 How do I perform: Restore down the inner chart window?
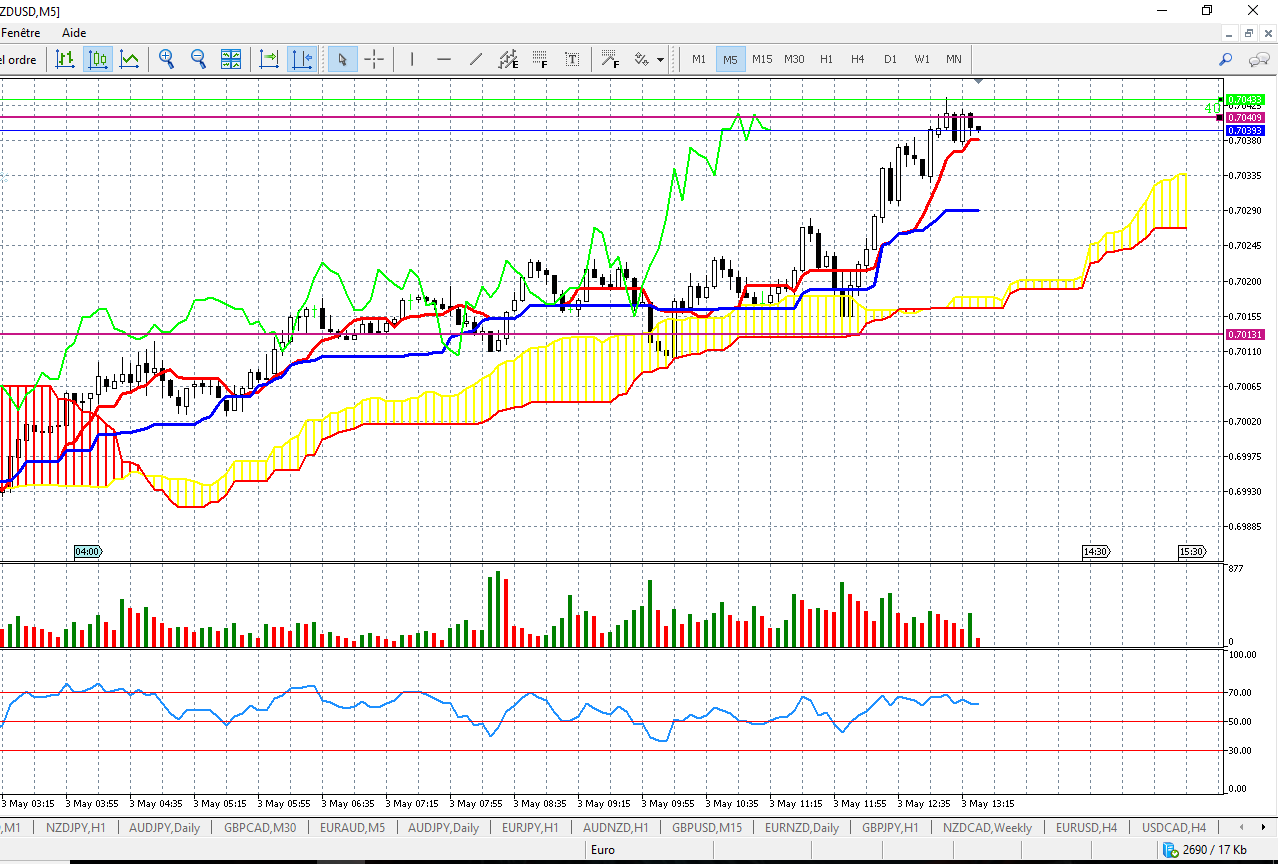1249,33
